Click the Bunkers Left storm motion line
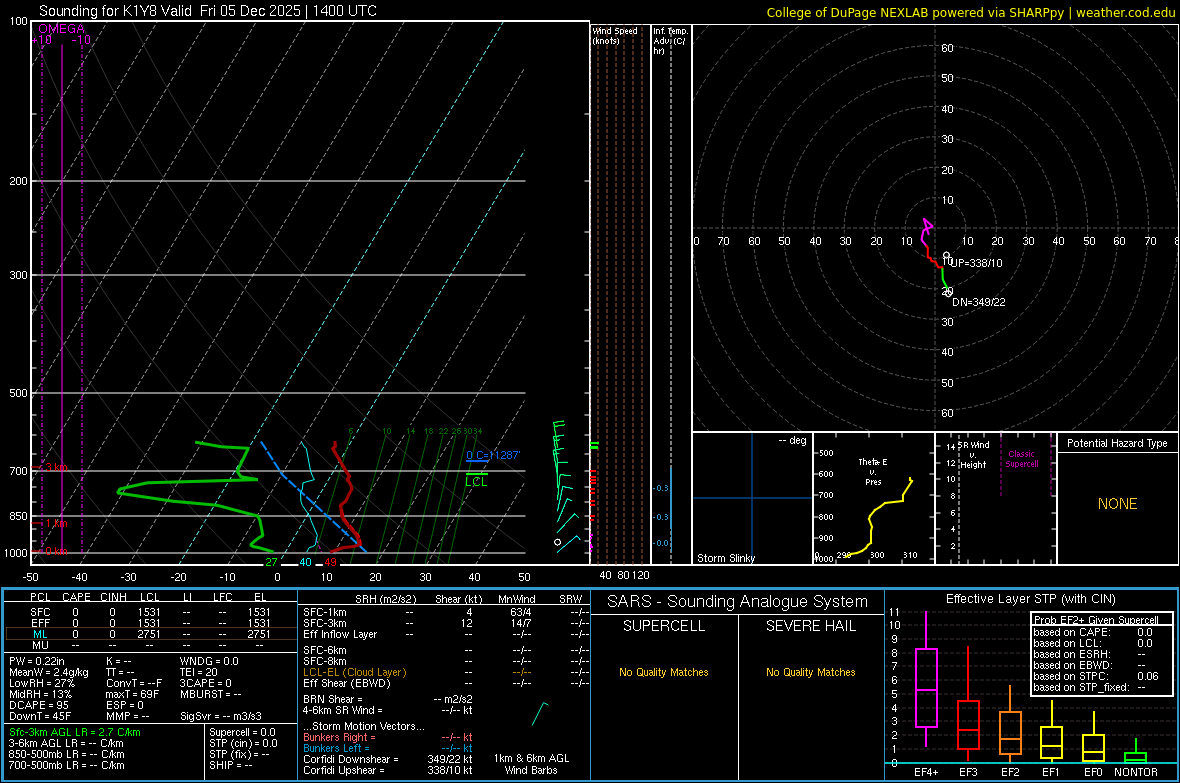This screenshot has height=783, width=1180. (388, 748)
